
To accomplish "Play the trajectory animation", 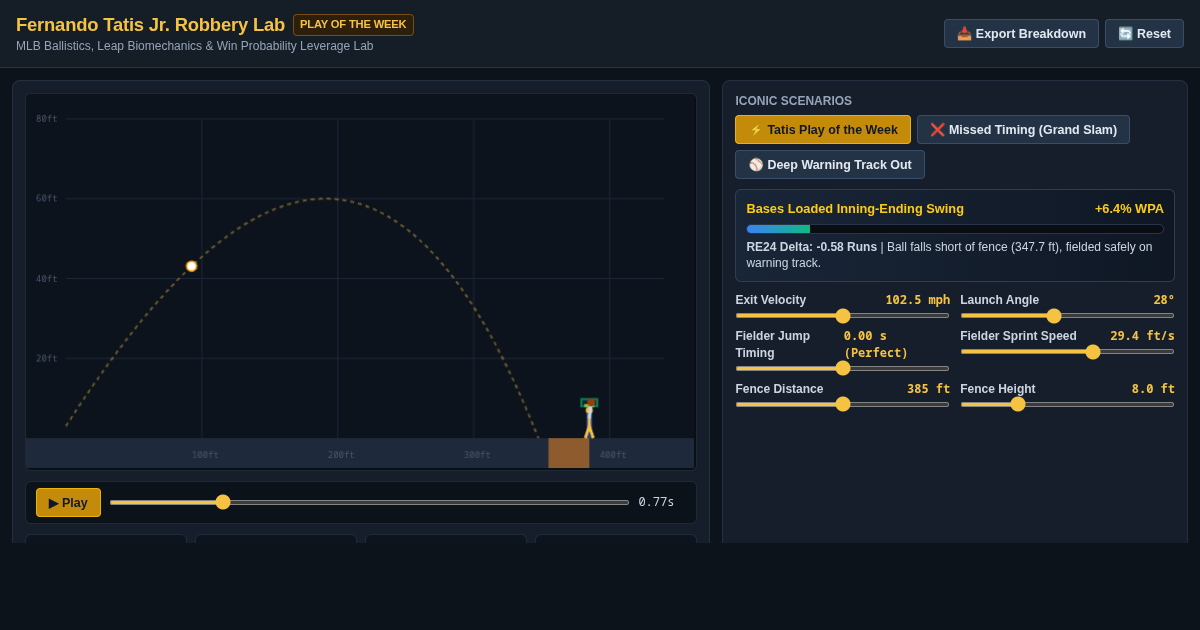I will (x=68, y=502).
